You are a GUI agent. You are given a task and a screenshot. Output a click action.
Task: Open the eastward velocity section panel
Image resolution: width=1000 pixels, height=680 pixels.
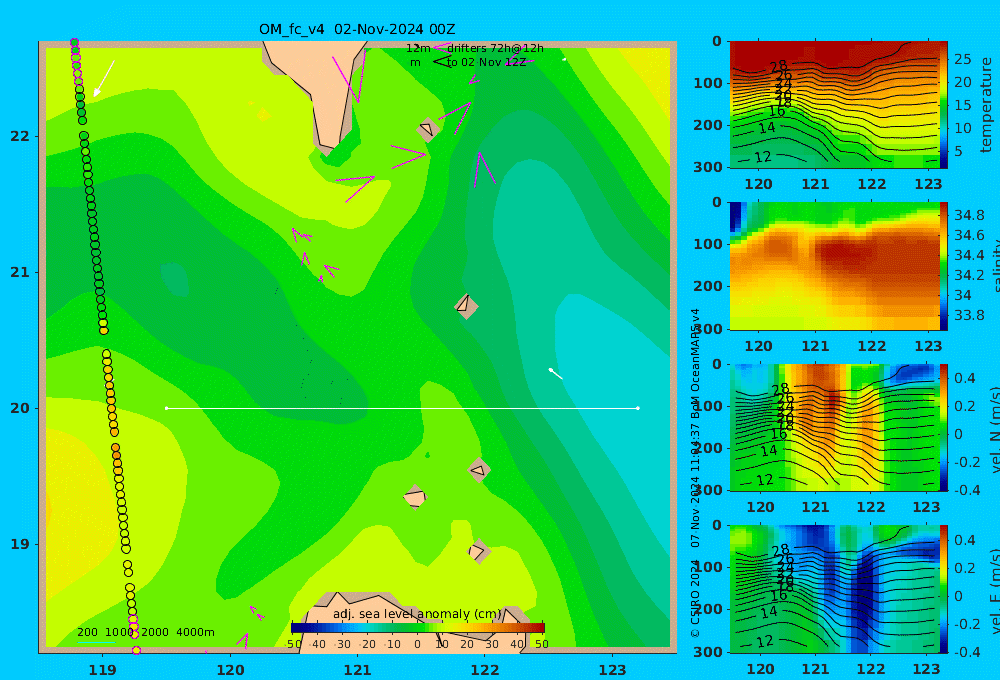pyautogui.click(x=834, y=589)
